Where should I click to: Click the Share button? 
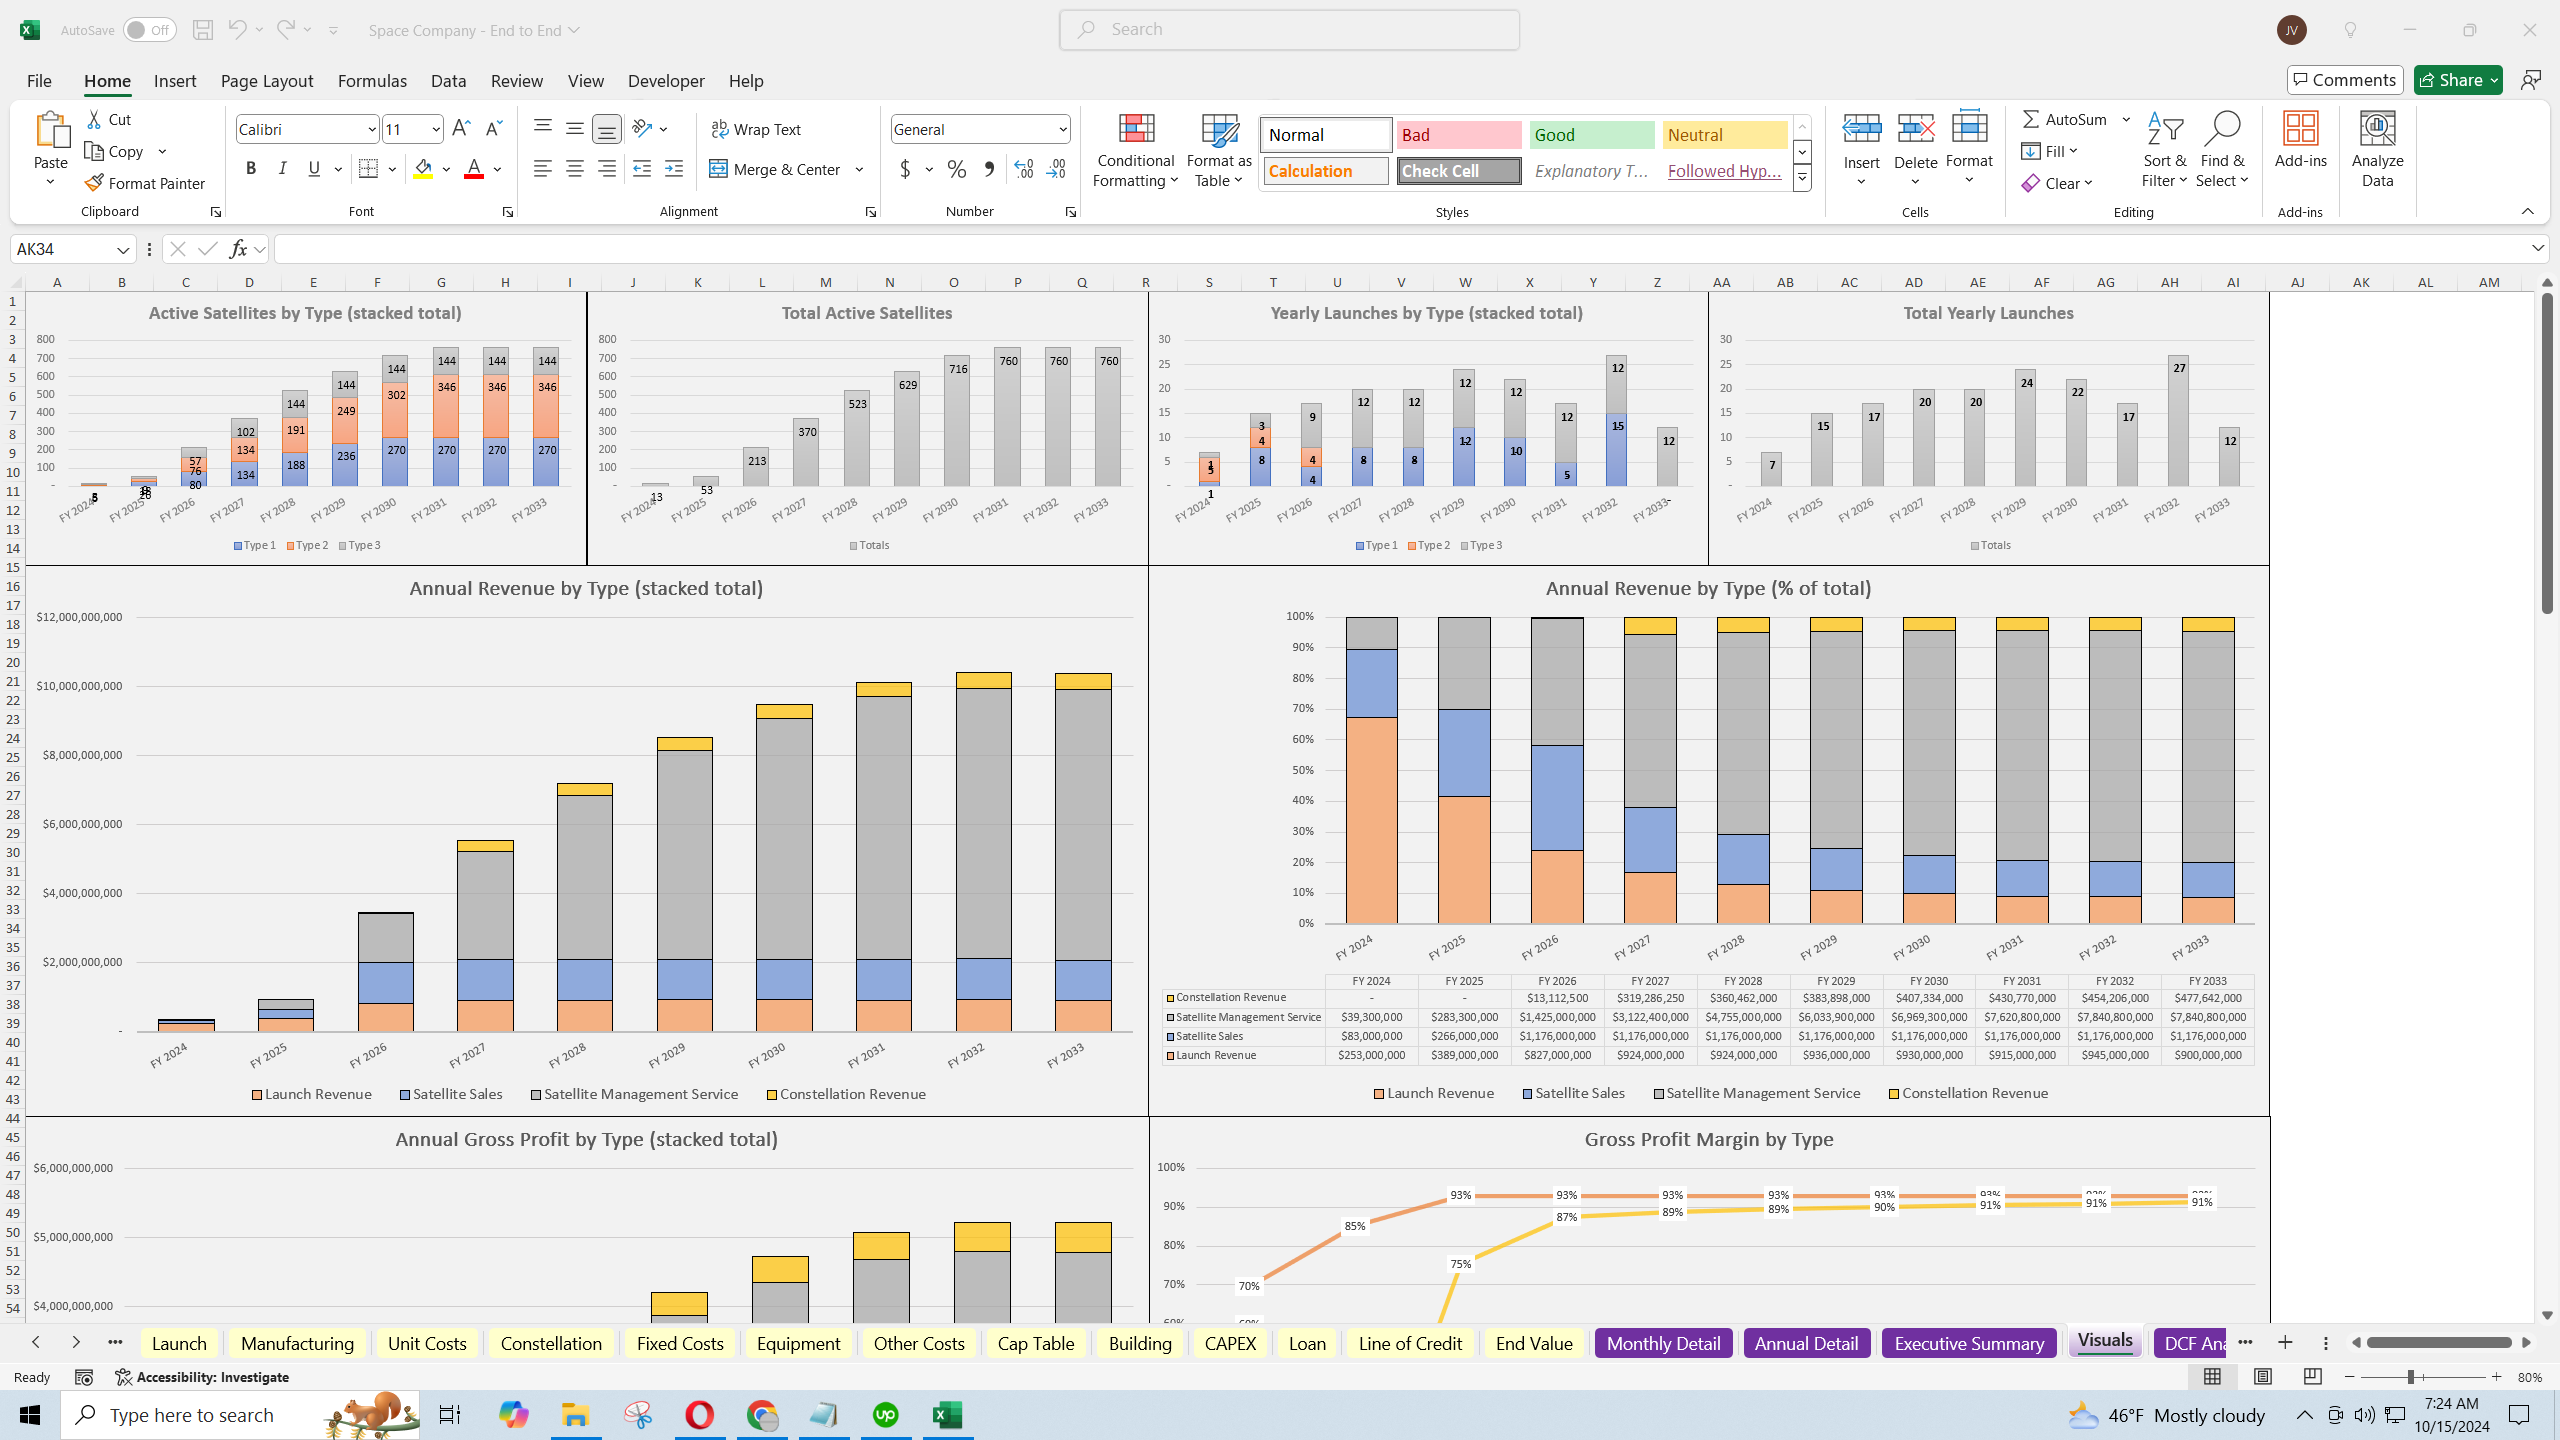[2458, 80]
